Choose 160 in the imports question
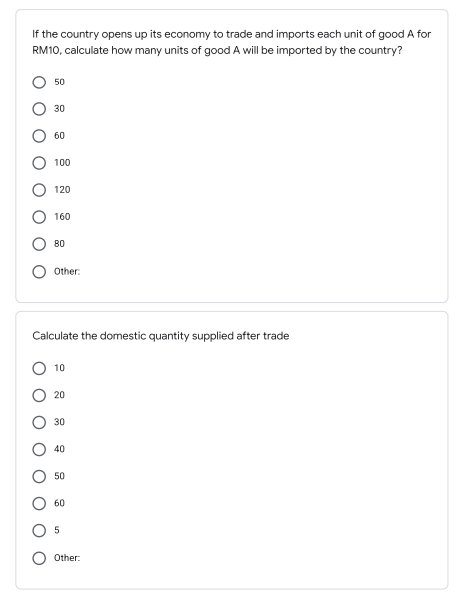The height and width of the screenshot is (609, 461). tap(39, 217)
